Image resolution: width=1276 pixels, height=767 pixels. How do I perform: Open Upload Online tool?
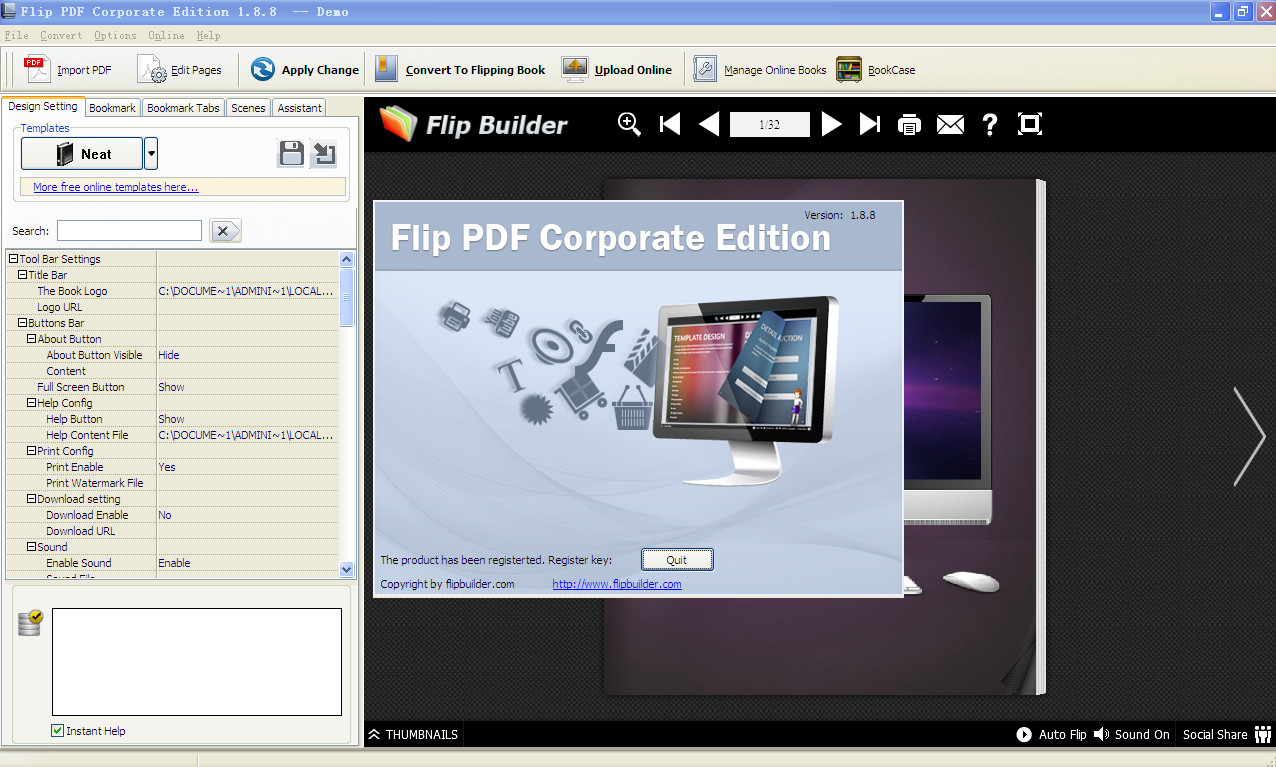573,69
